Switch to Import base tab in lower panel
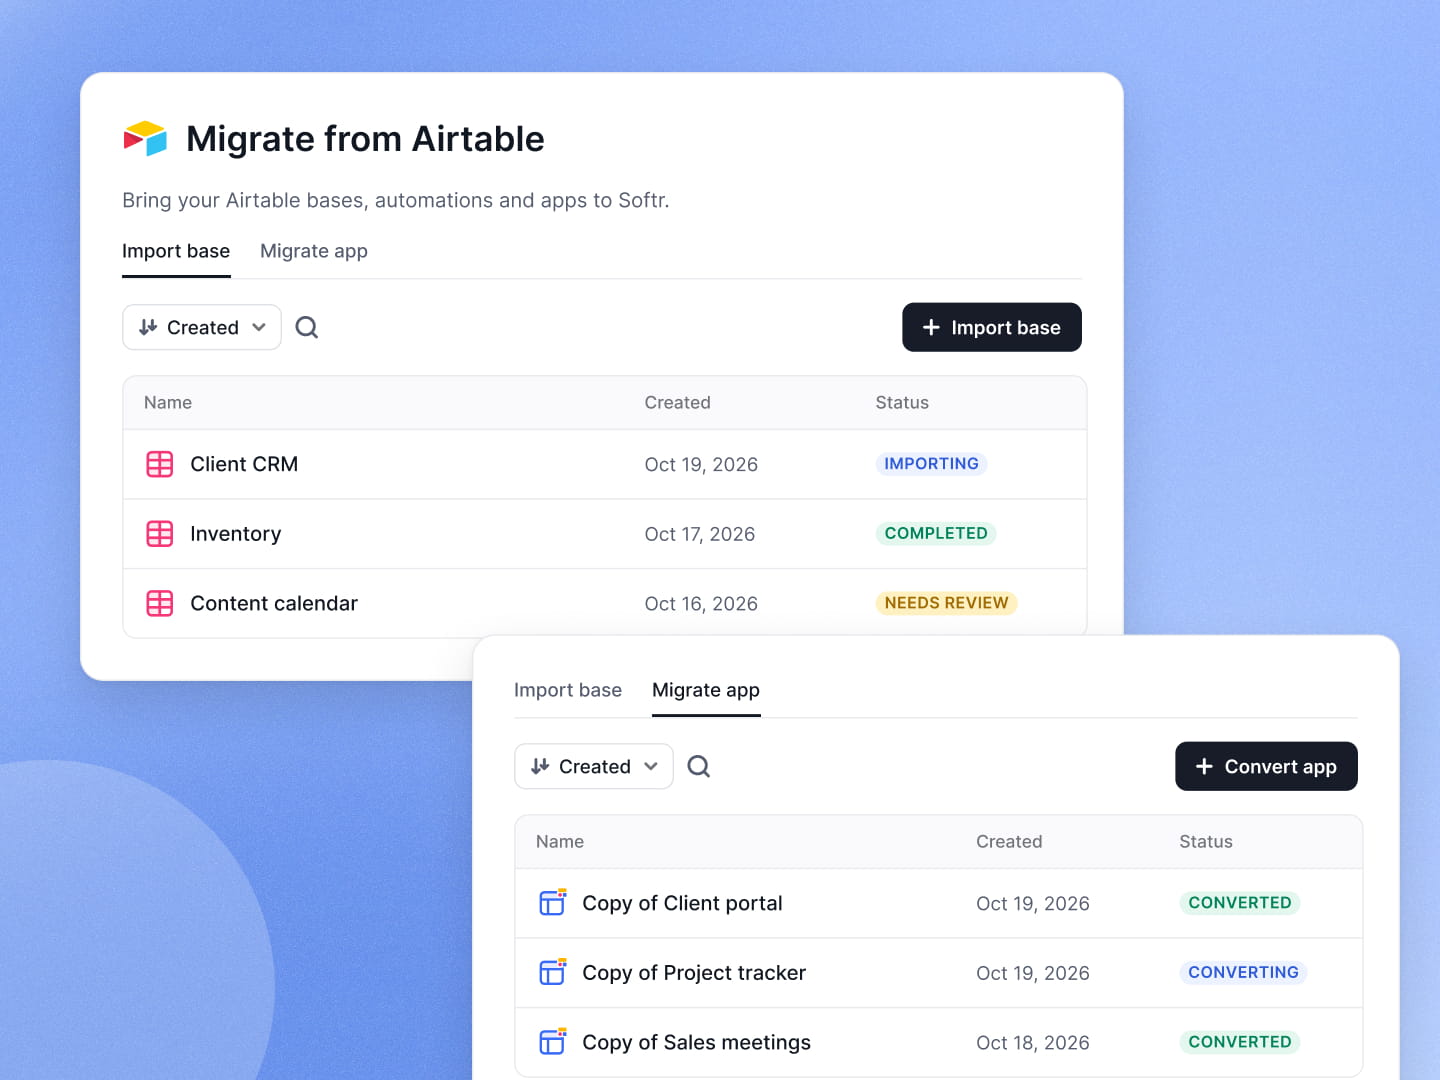The width and height of the screenshot is (1440, 1080). click(x=568, y=690)
